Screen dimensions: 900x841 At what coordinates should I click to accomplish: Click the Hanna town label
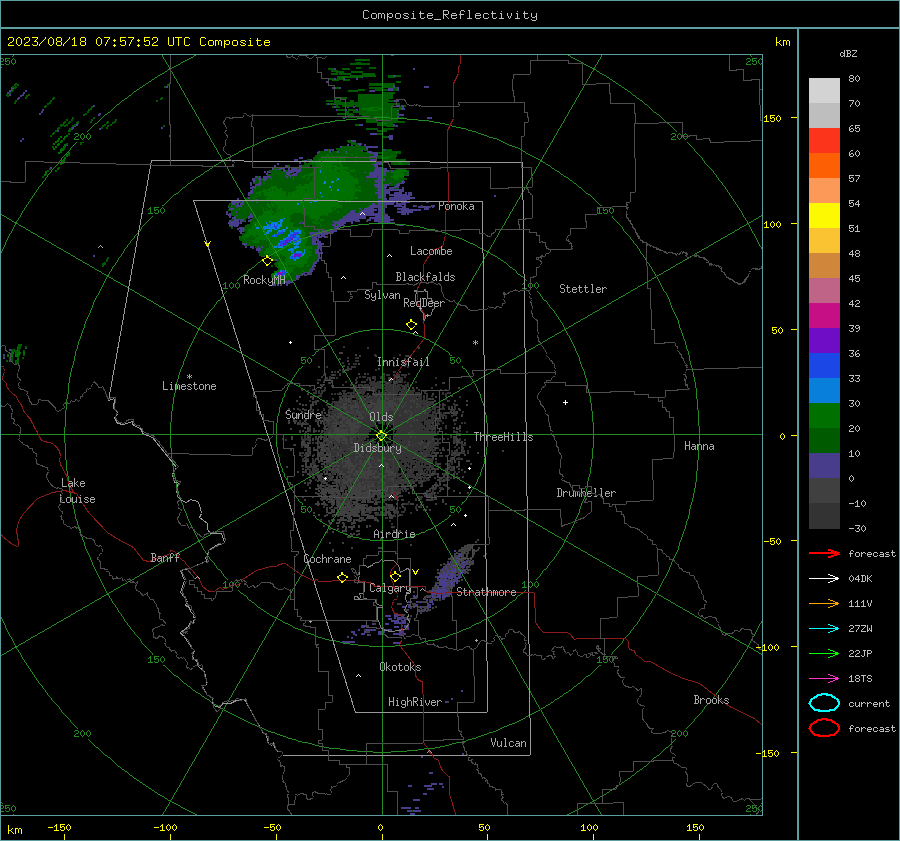[x=699, y=446]
